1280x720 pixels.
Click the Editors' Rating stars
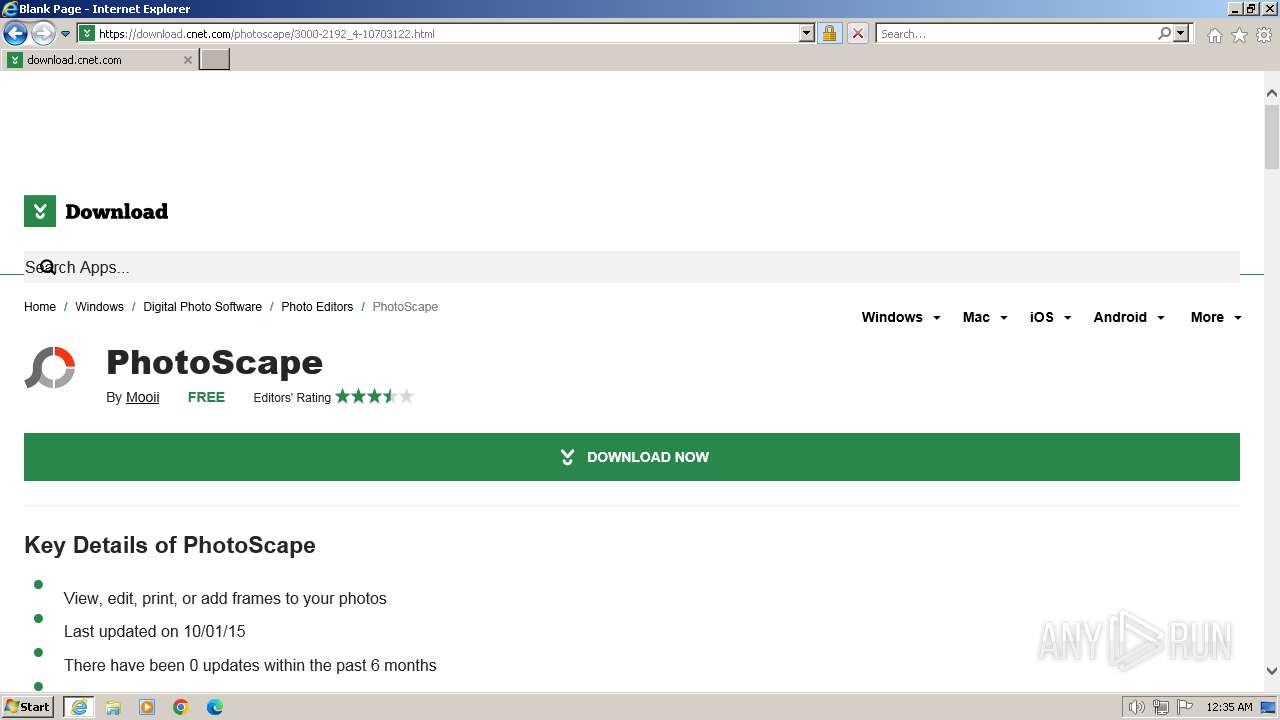click(374, 396)
